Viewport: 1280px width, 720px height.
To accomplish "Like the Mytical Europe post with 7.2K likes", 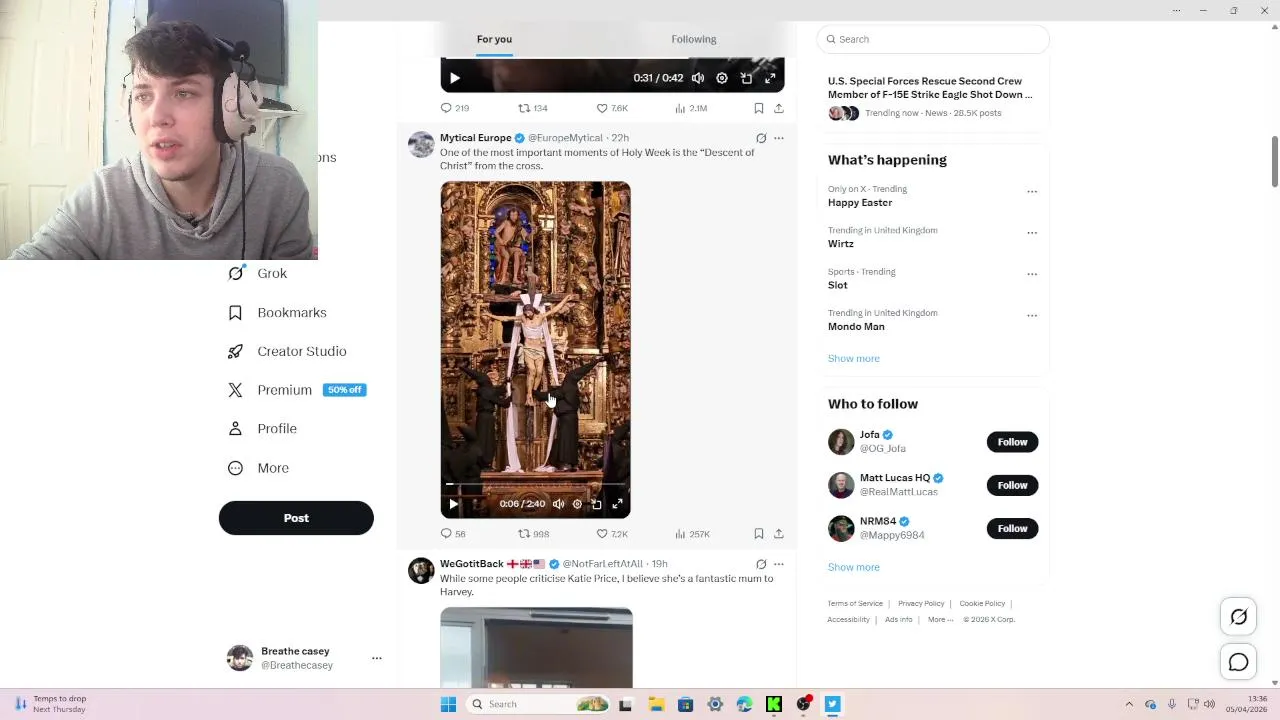I will (x=612, y=534).
